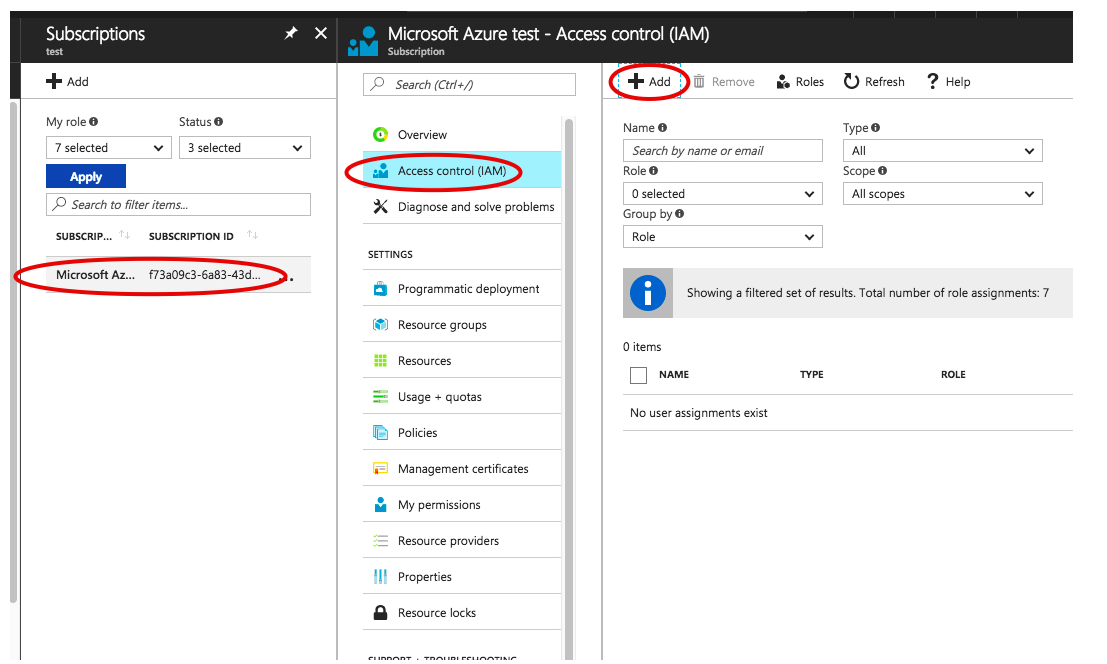Close the Subscriptions blade
This screenshot has height=664, width=1107.
[321, 33]
